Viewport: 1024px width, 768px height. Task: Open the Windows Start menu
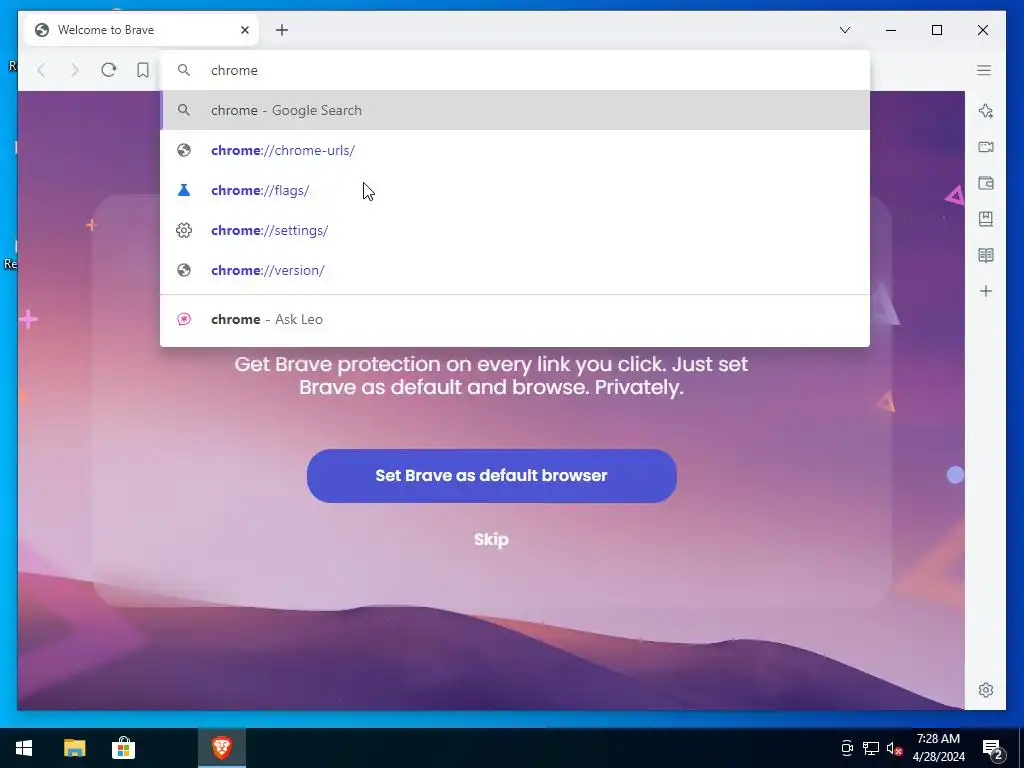pyautogui.click(x=24, y=748)
